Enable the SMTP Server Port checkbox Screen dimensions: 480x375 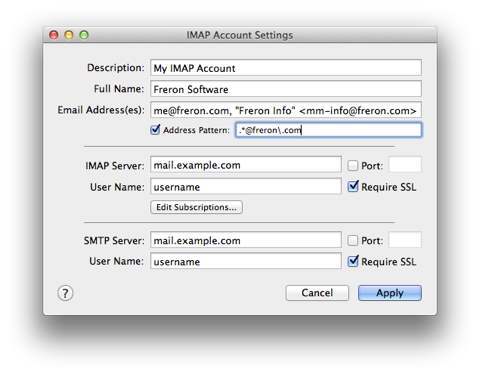click(353, 240)
